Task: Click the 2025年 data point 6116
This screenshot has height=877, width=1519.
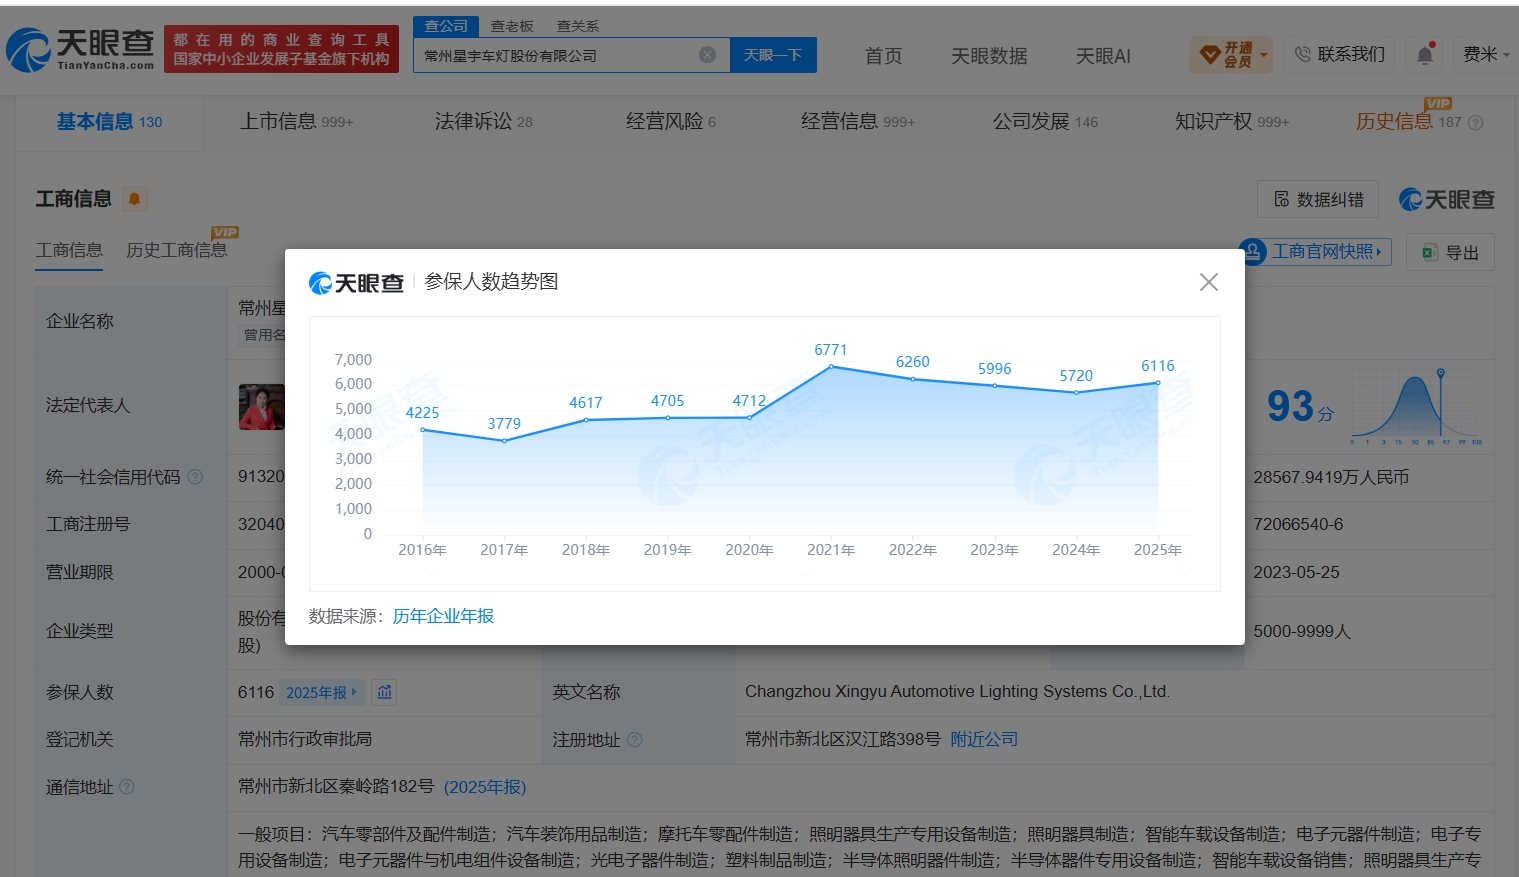Action: coord(1158,383)
